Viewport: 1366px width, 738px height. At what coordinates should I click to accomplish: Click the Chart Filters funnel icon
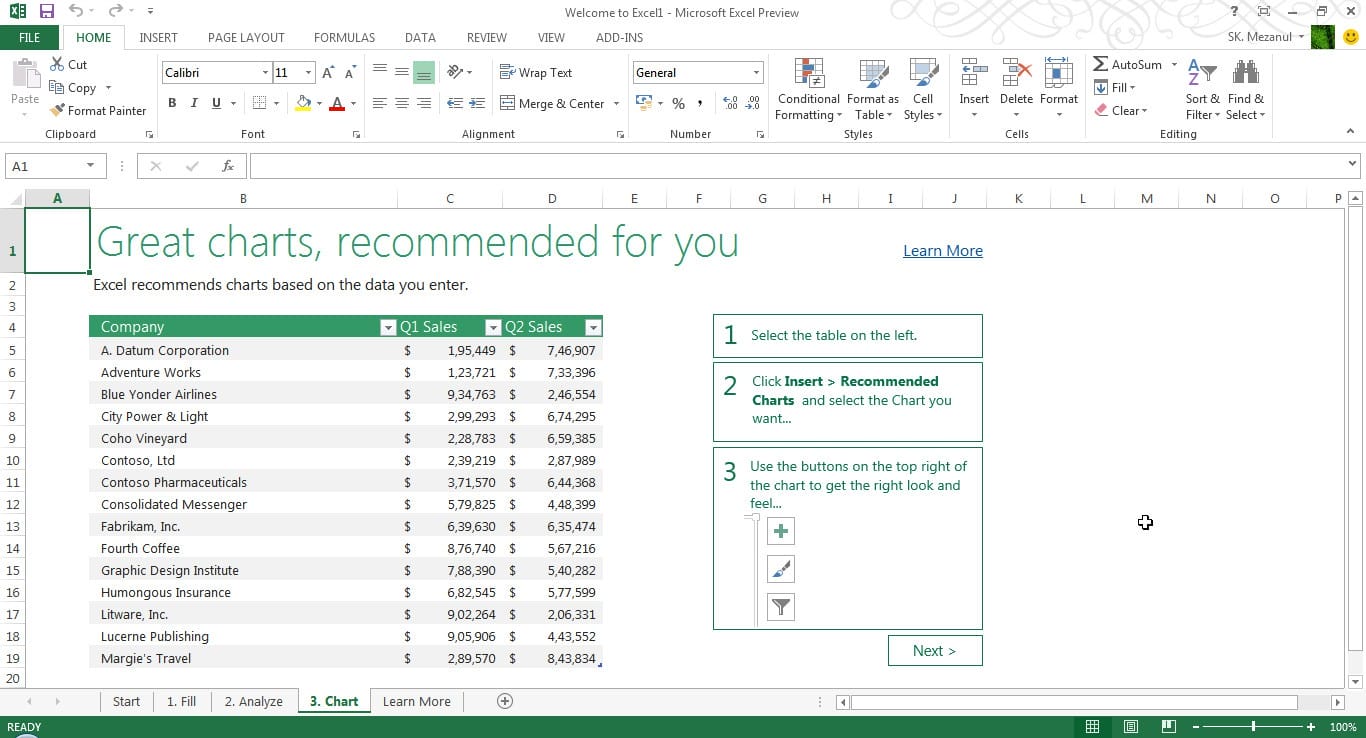[x=781, y=607]
